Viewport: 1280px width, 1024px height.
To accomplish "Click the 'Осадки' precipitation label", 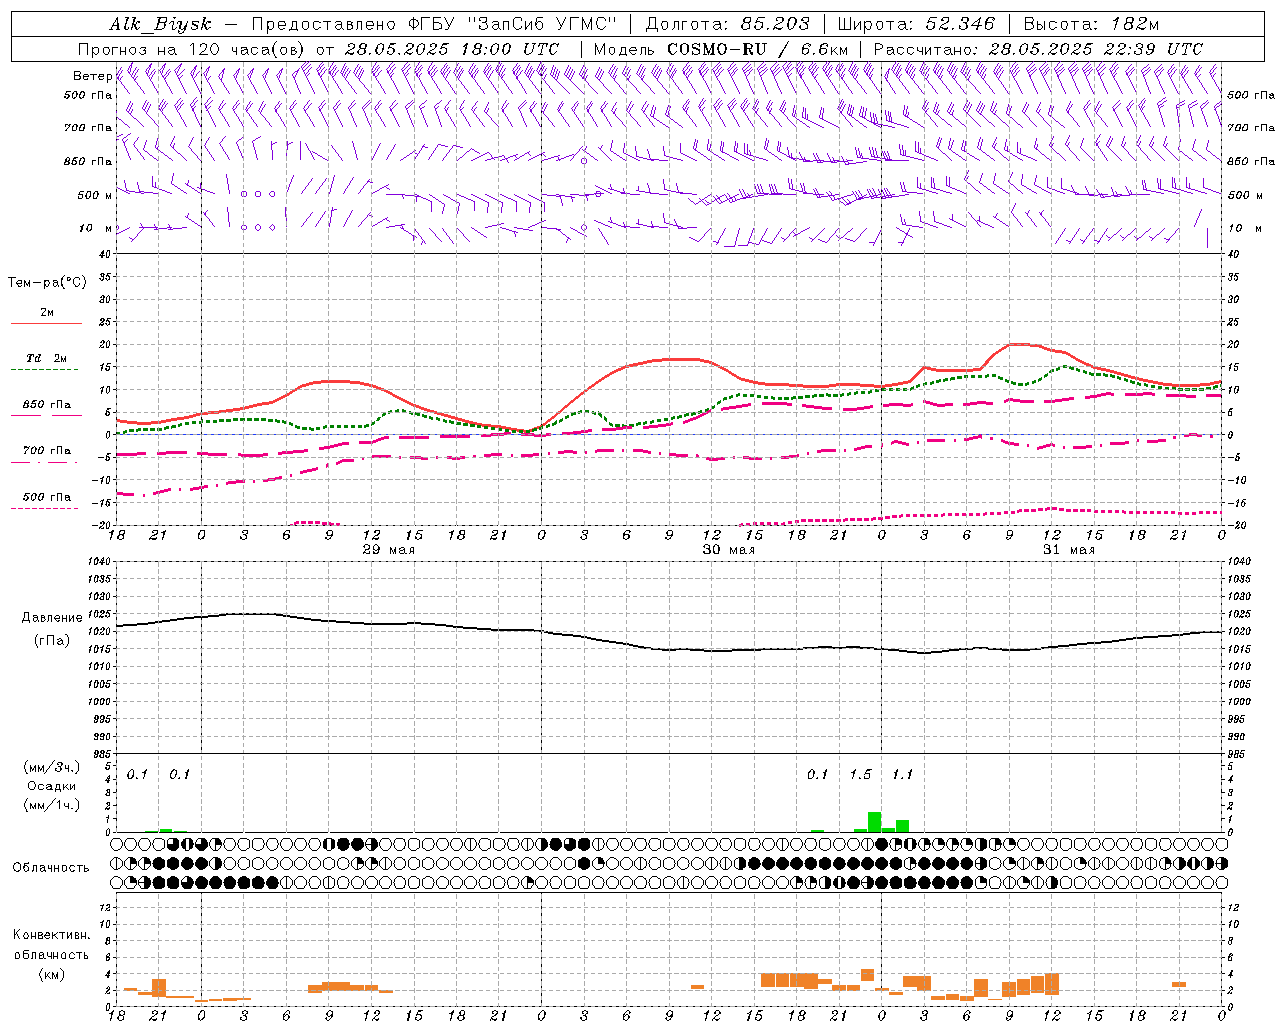I will coord(52,786).
